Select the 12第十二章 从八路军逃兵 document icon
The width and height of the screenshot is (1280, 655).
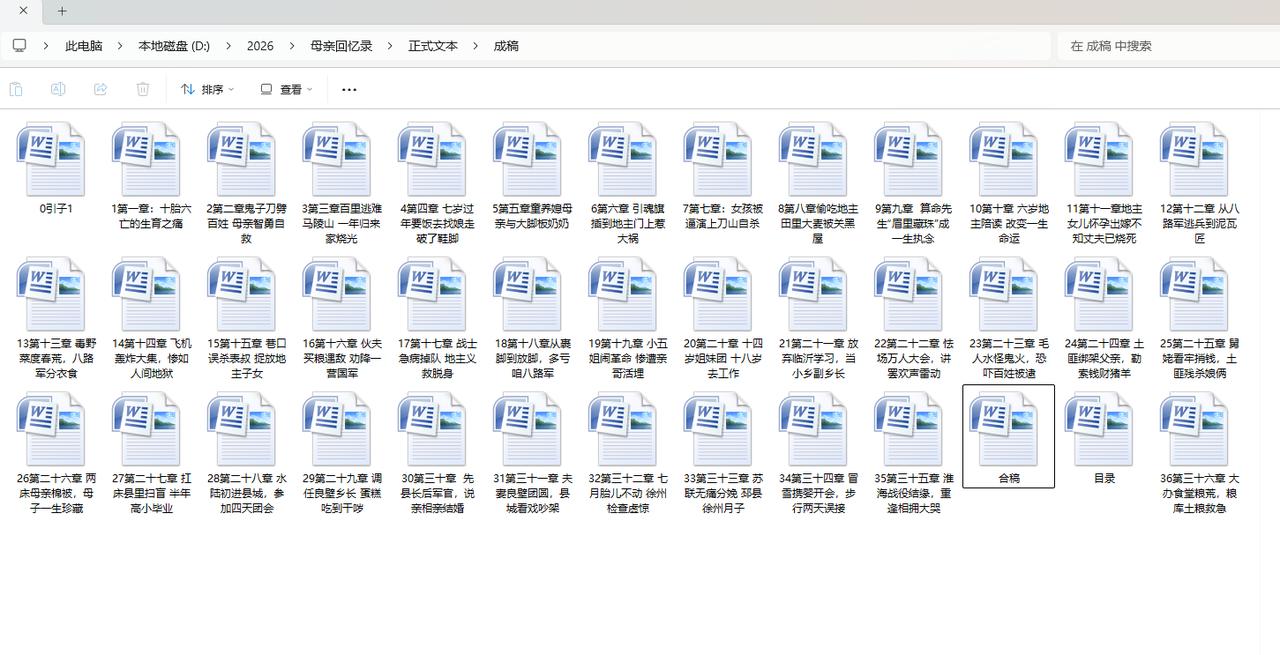[x=1195, y=159]
